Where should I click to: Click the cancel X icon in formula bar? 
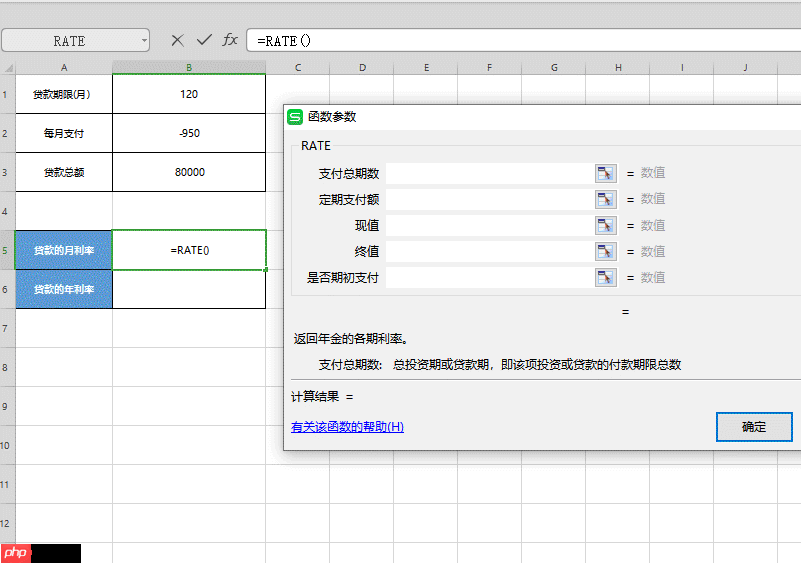click(177, 40)
